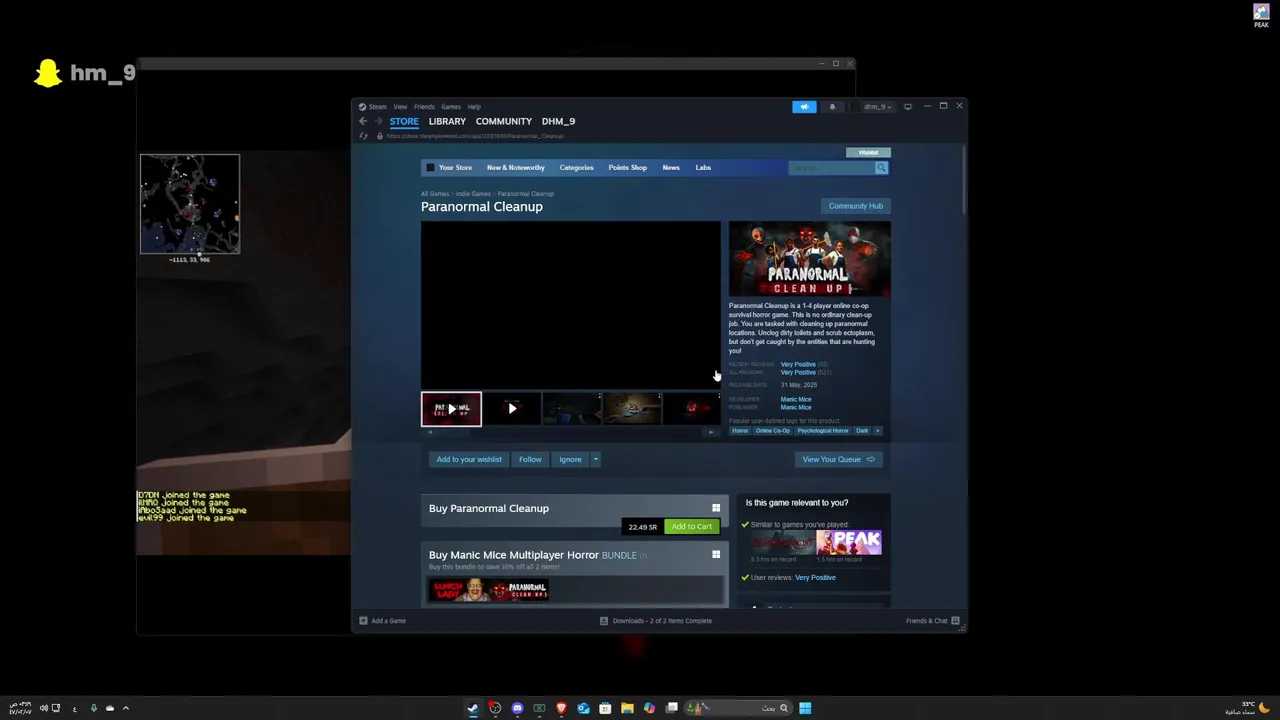1280x720 pixels.
Task: Click the PEAK similar game thumbnail
Action: pyautogui.click(x=848, y=542)
